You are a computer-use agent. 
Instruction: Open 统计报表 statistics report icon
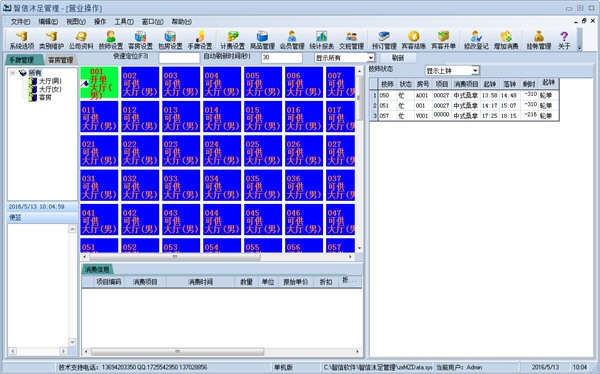[322, 41]
